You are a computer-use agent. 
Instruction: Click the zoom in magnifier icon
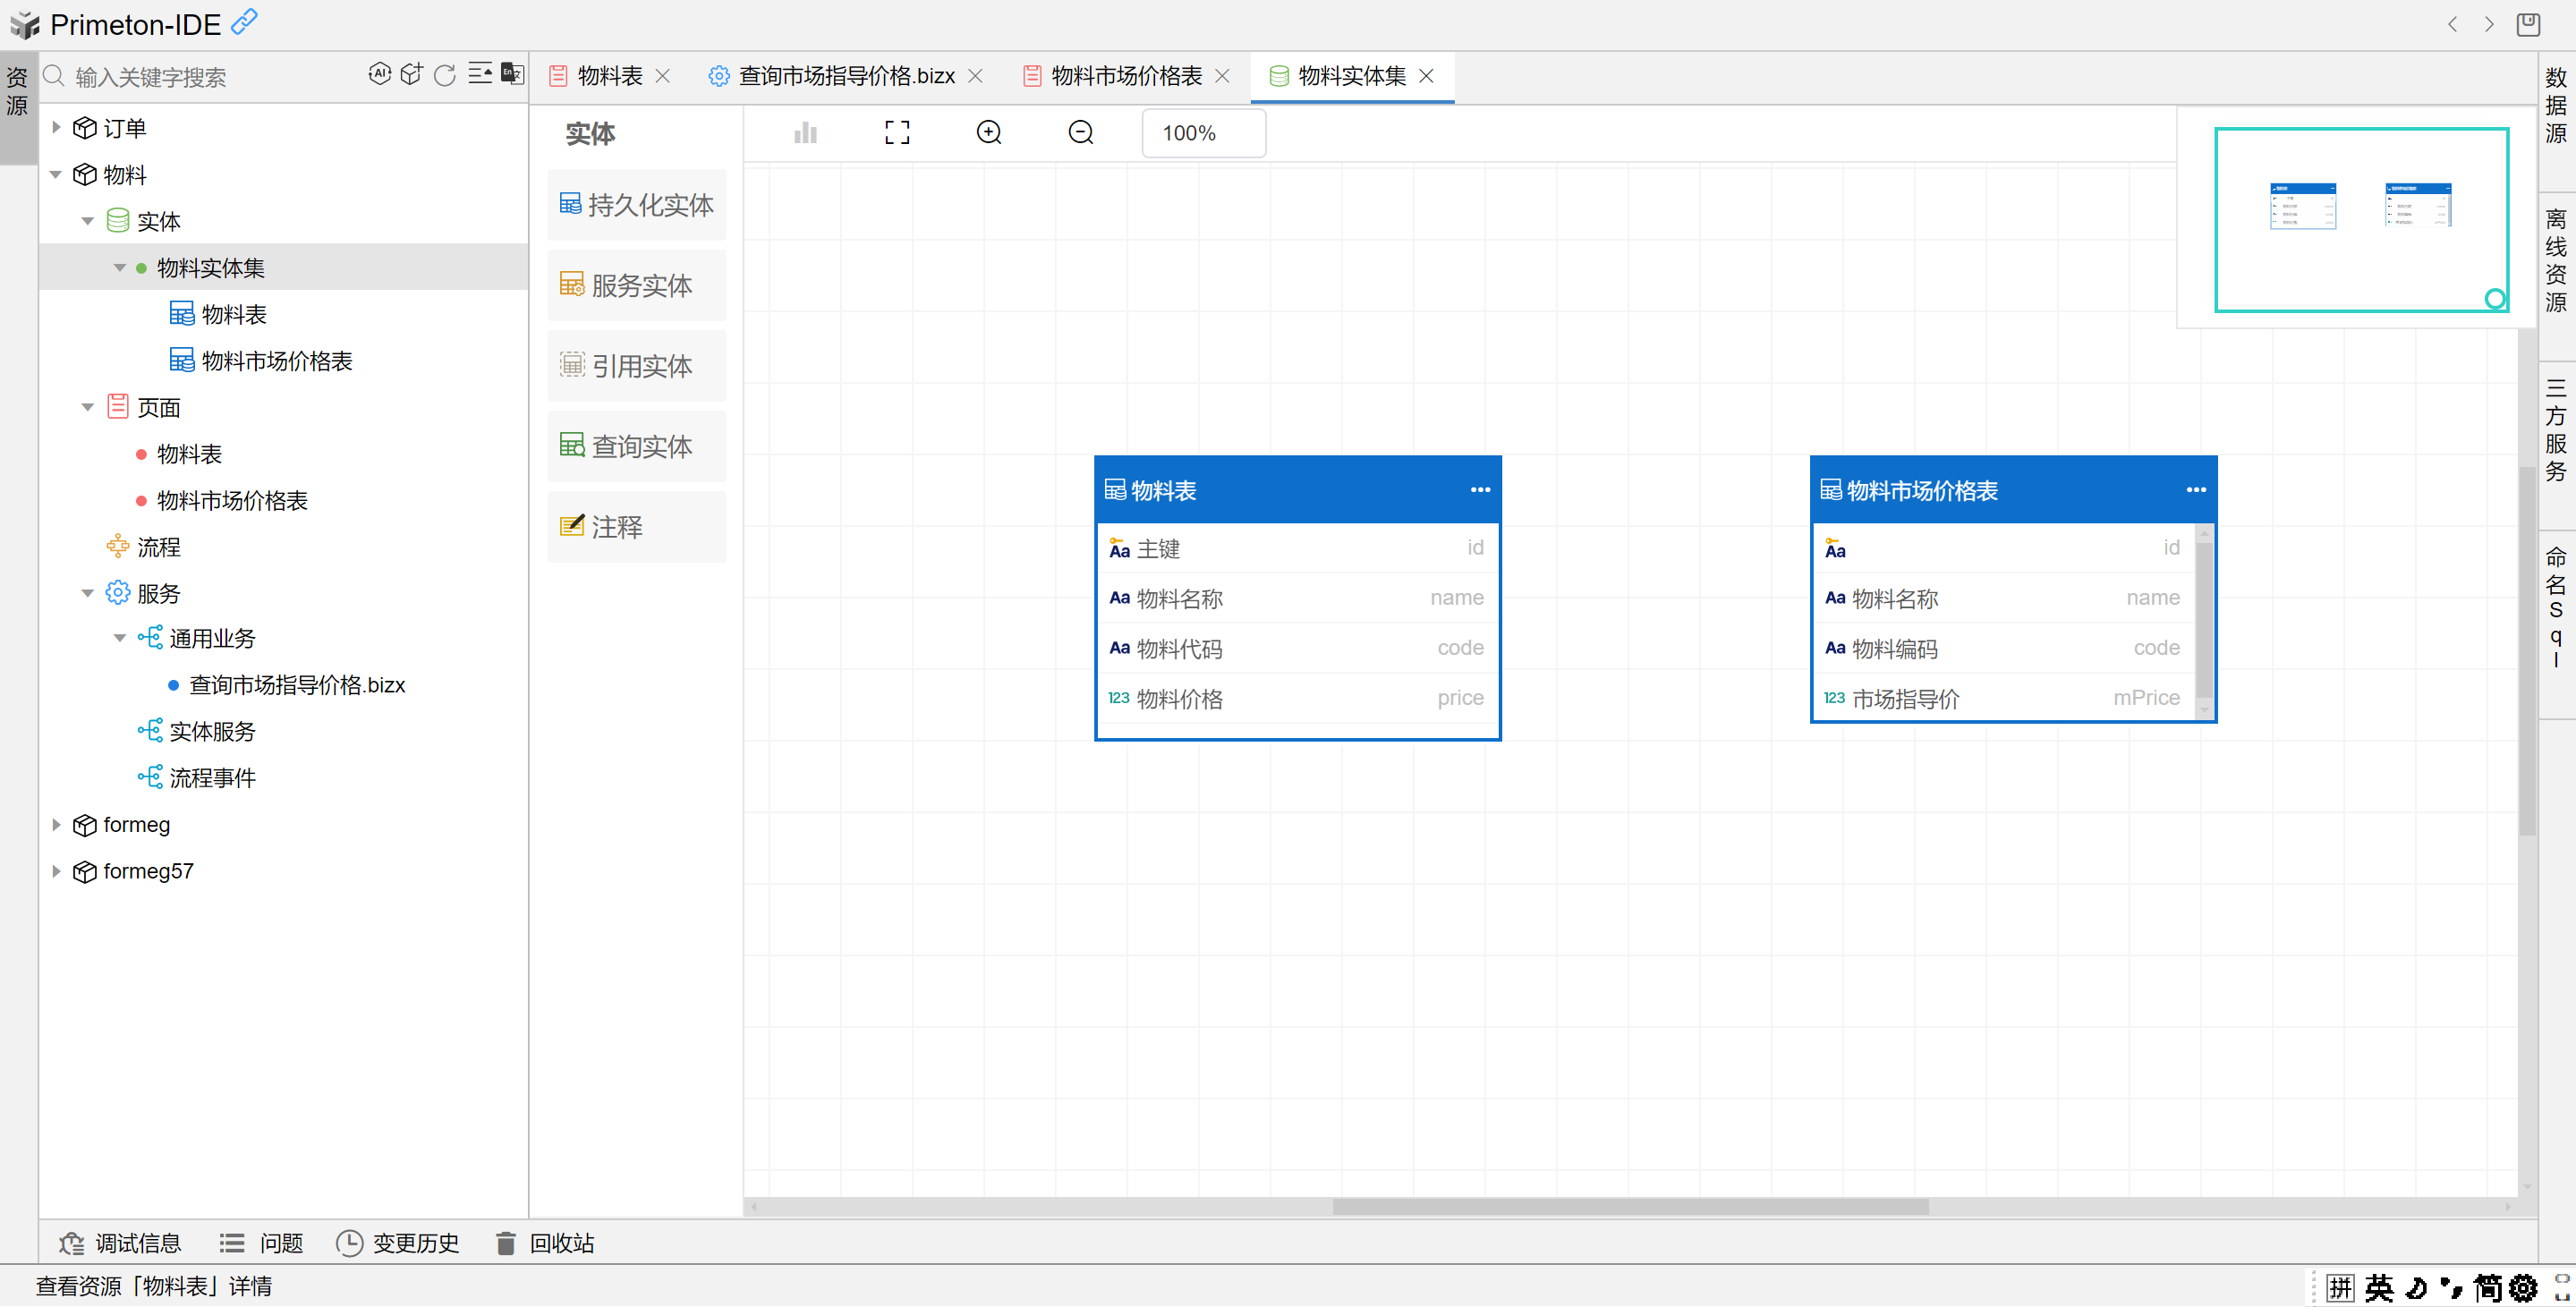click(989, 133)
